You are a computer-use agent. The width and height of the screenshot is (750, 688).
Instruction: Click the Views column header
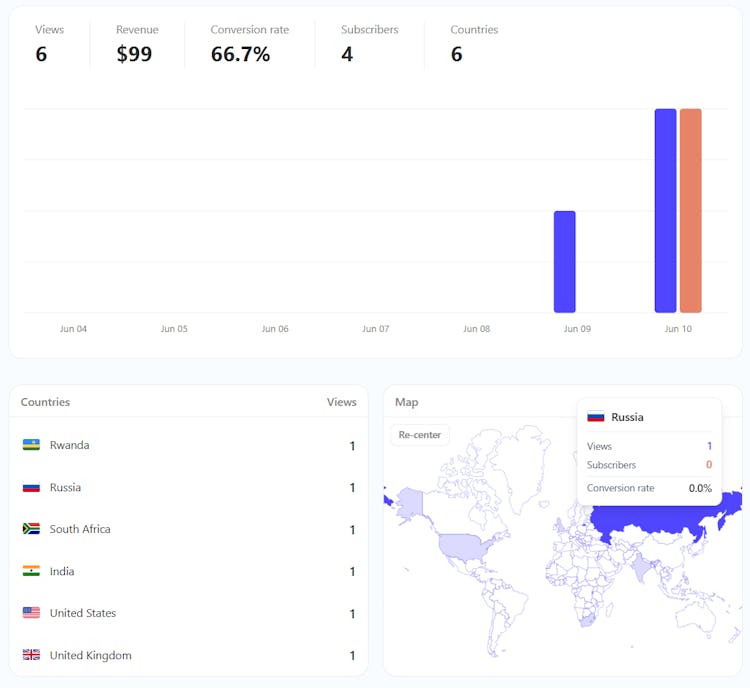coord(341,402)
